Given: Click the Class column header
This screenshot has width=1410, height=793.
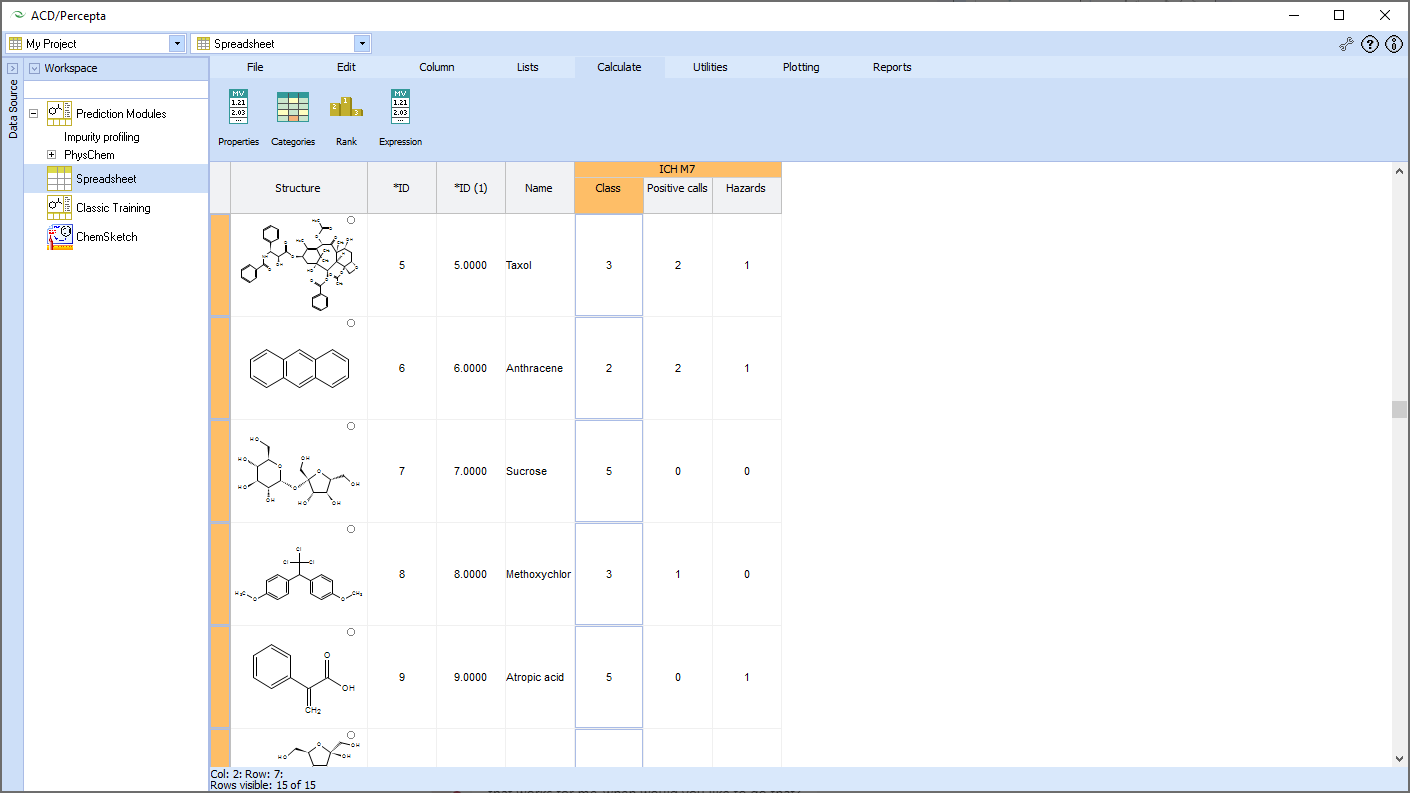Looking at the screenshot, I should pyautogui.click(x=608, y=188).
